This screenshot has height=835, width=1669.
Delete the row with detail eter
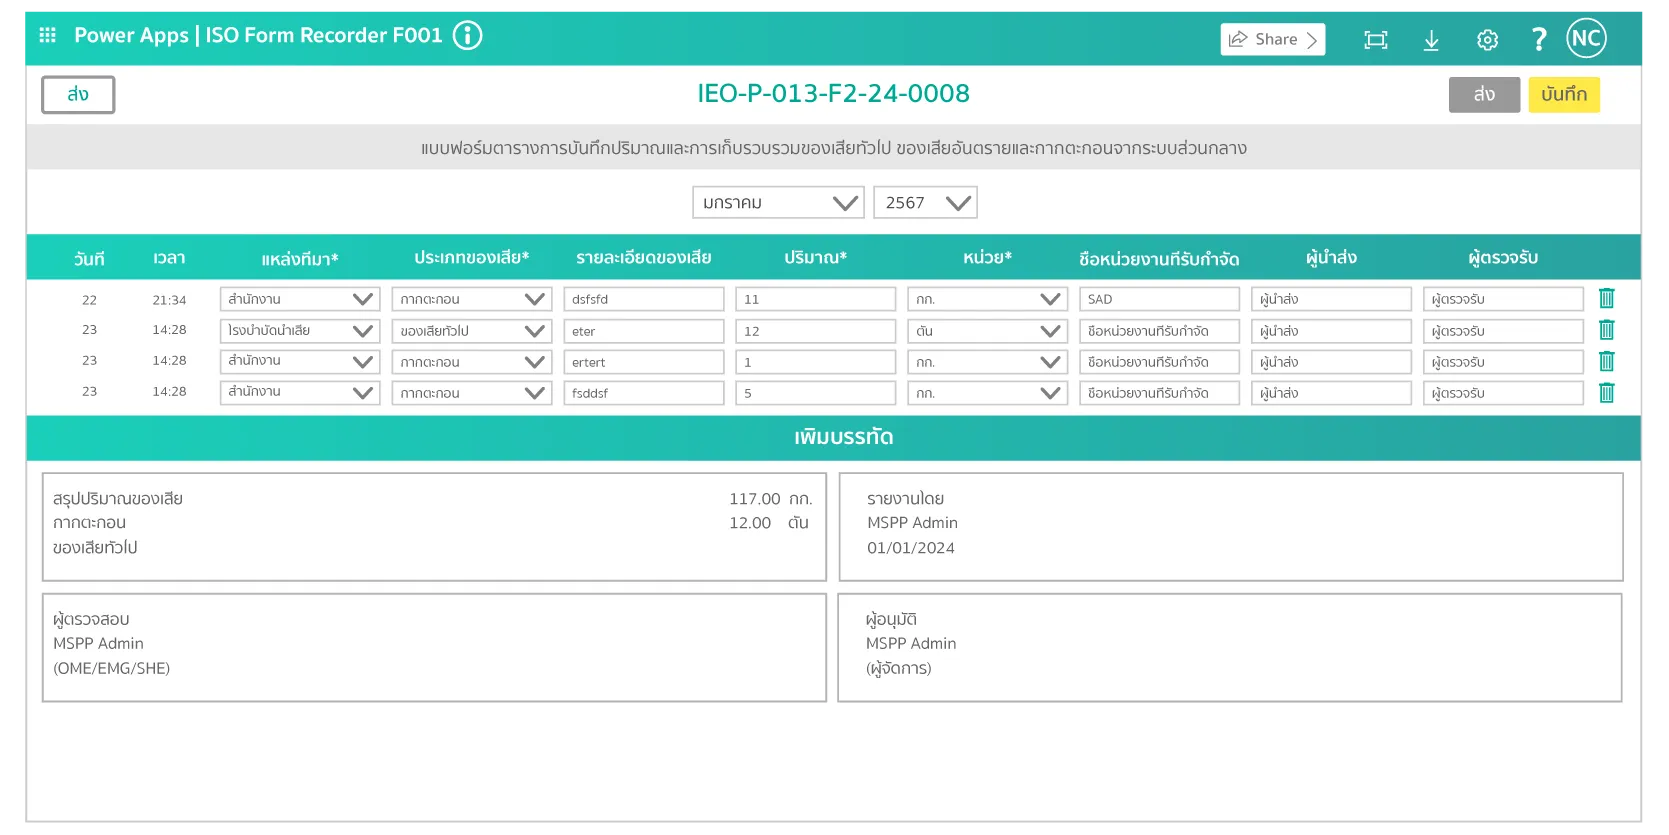pos(1606,330)
